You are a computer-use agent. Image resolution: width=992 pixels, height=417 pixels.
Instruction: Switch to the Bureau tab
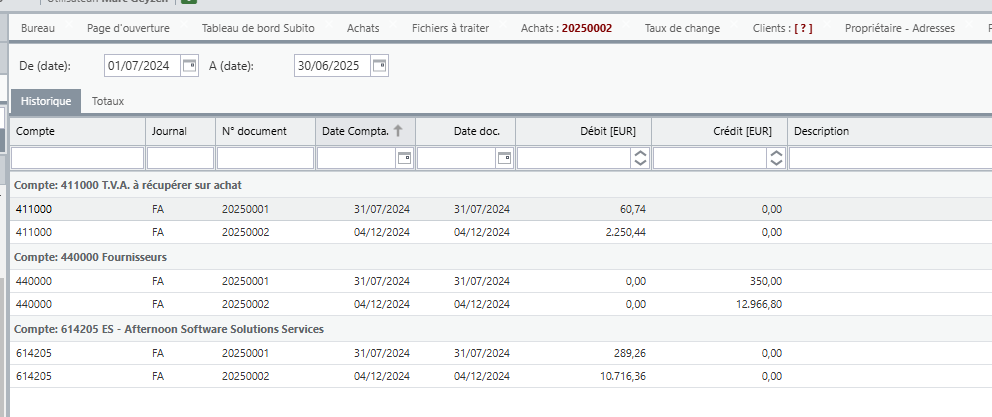pos(38,28)
